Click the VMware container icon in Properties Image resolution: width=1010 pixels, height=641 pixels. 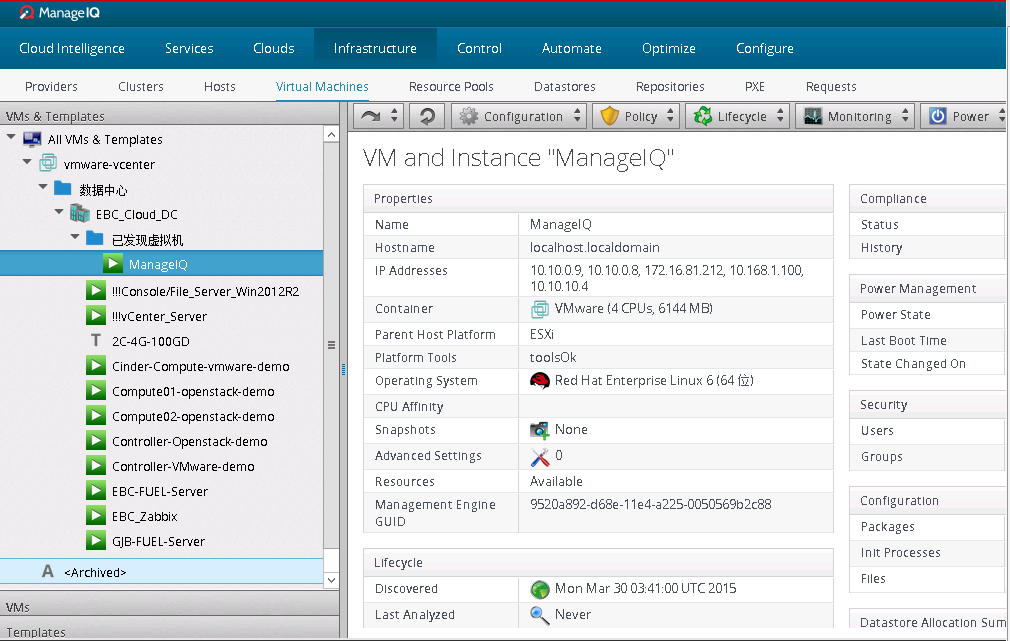click(x=540, y=309)
